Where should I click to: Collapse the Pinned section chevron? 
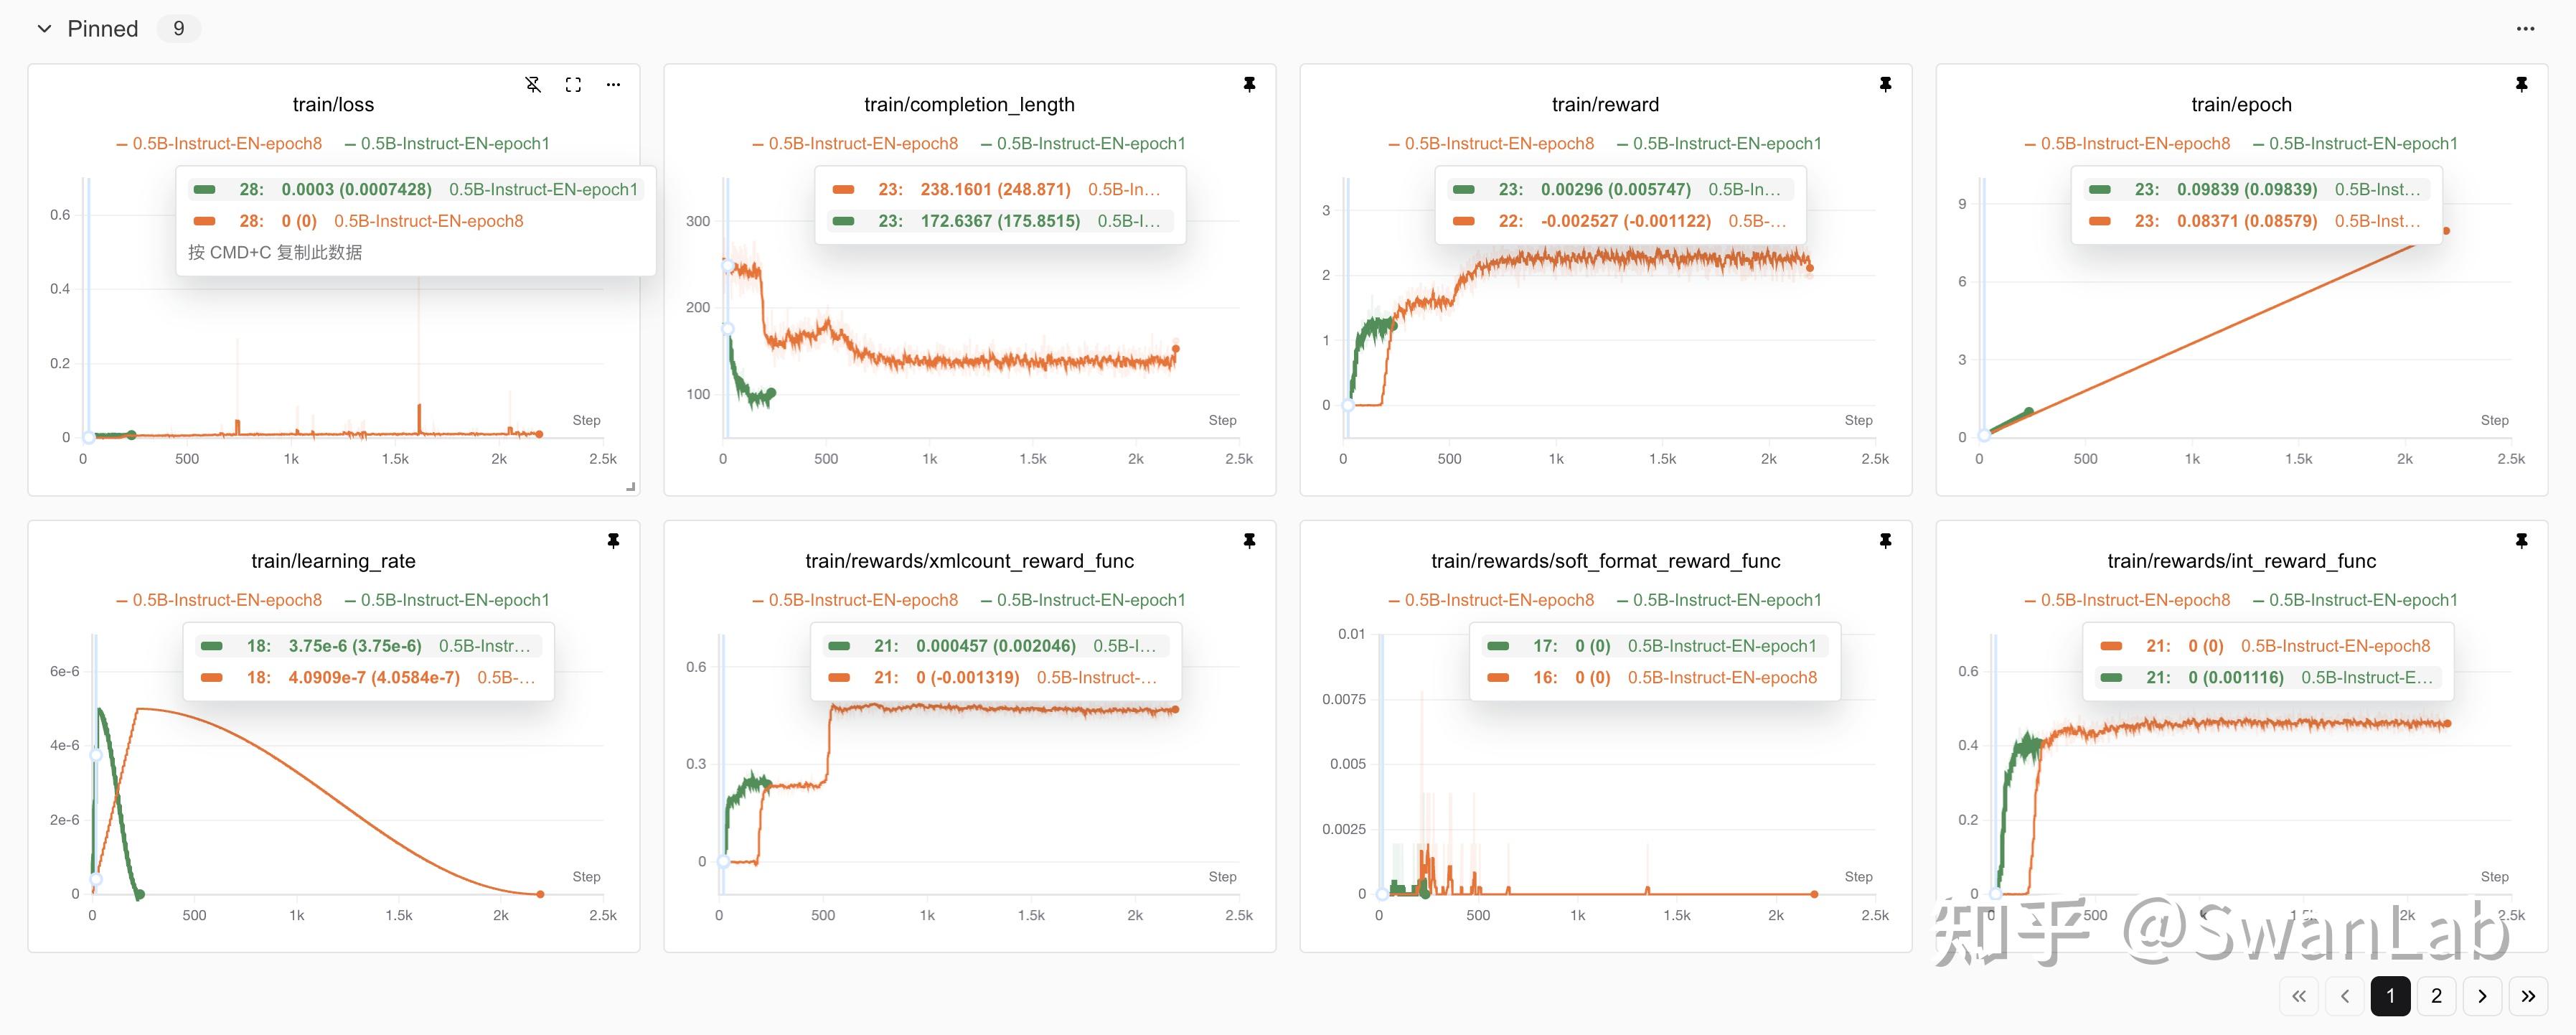(44, 29)
